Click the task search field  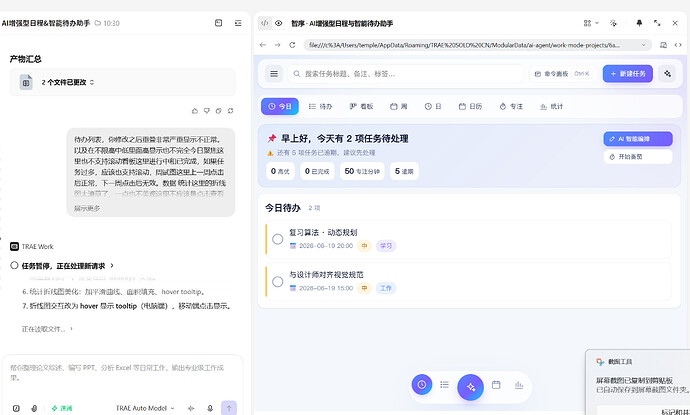[406, 74]
